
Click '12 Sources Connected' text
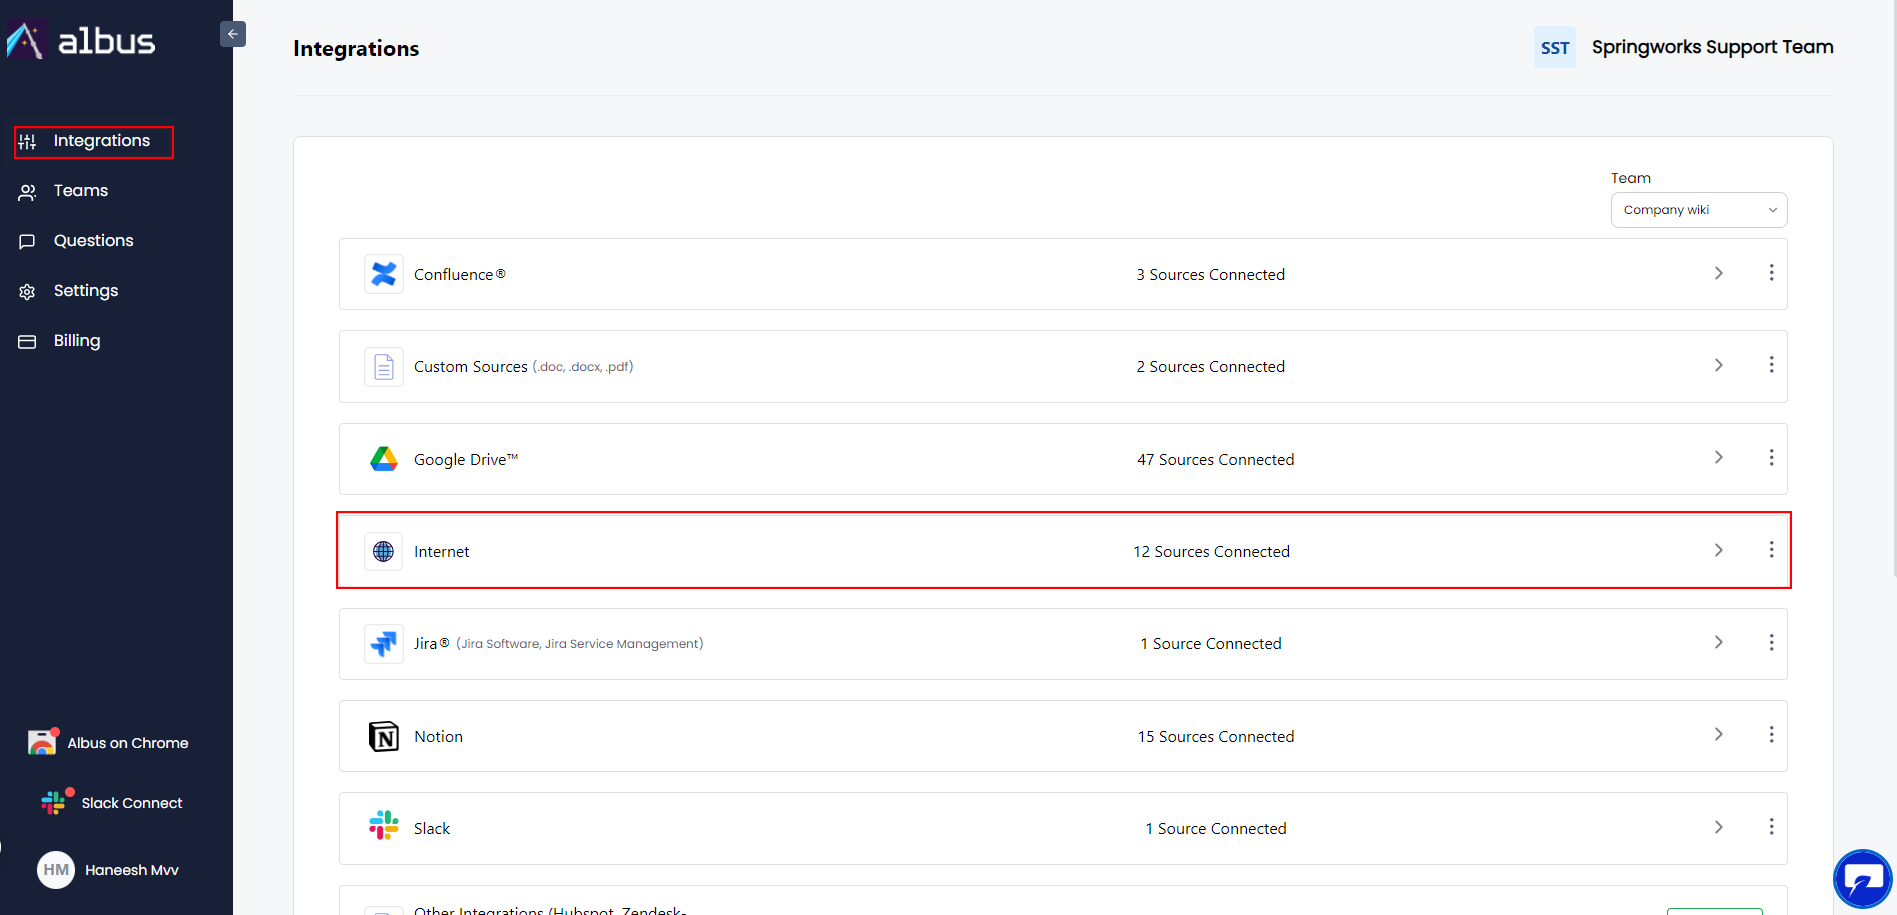pyautogui.click(x=1212, y=552)
